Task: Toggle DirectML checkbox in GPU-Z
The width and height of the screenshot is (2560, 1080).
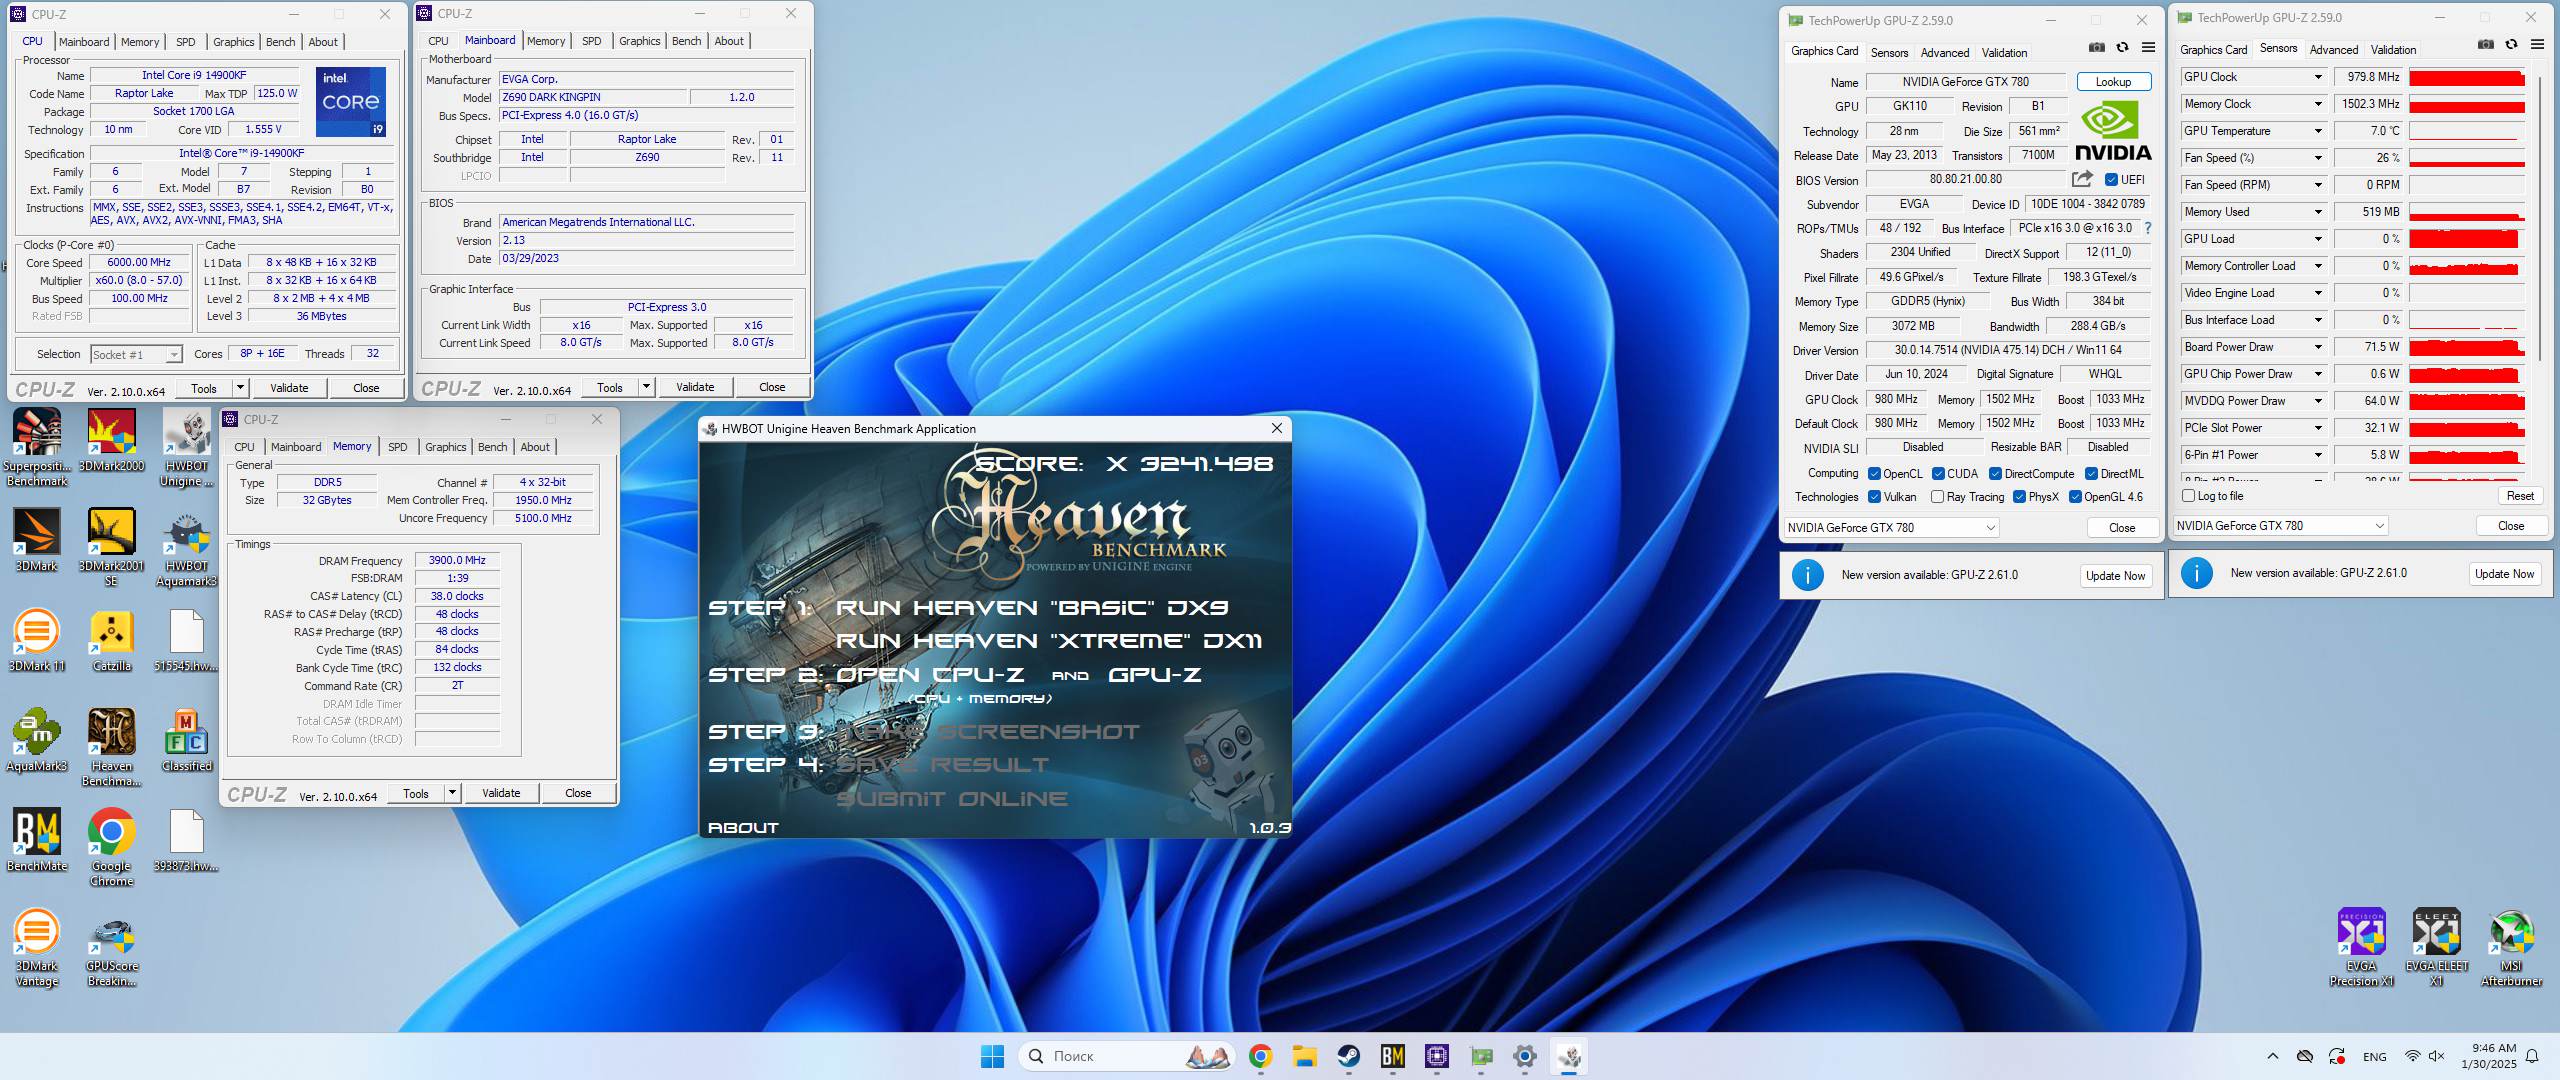Action: pyautogui.click(x=2091, y=474)
